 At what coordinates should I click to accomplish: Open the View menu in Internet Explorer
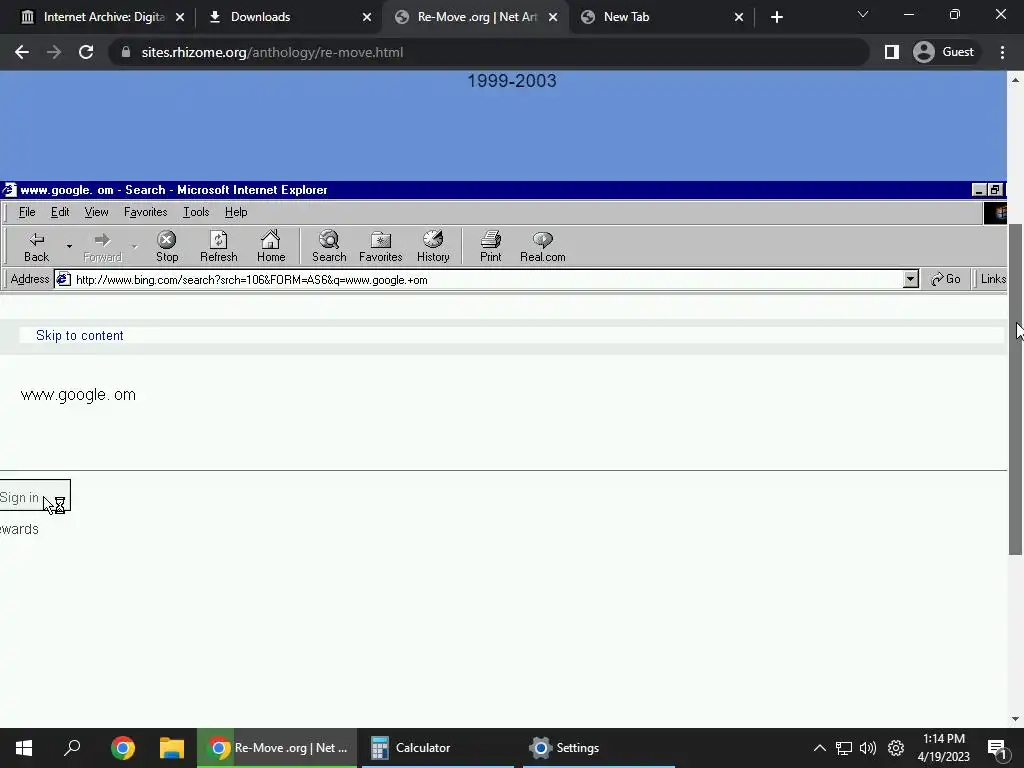pyautogui.click(x=96, y=212)
